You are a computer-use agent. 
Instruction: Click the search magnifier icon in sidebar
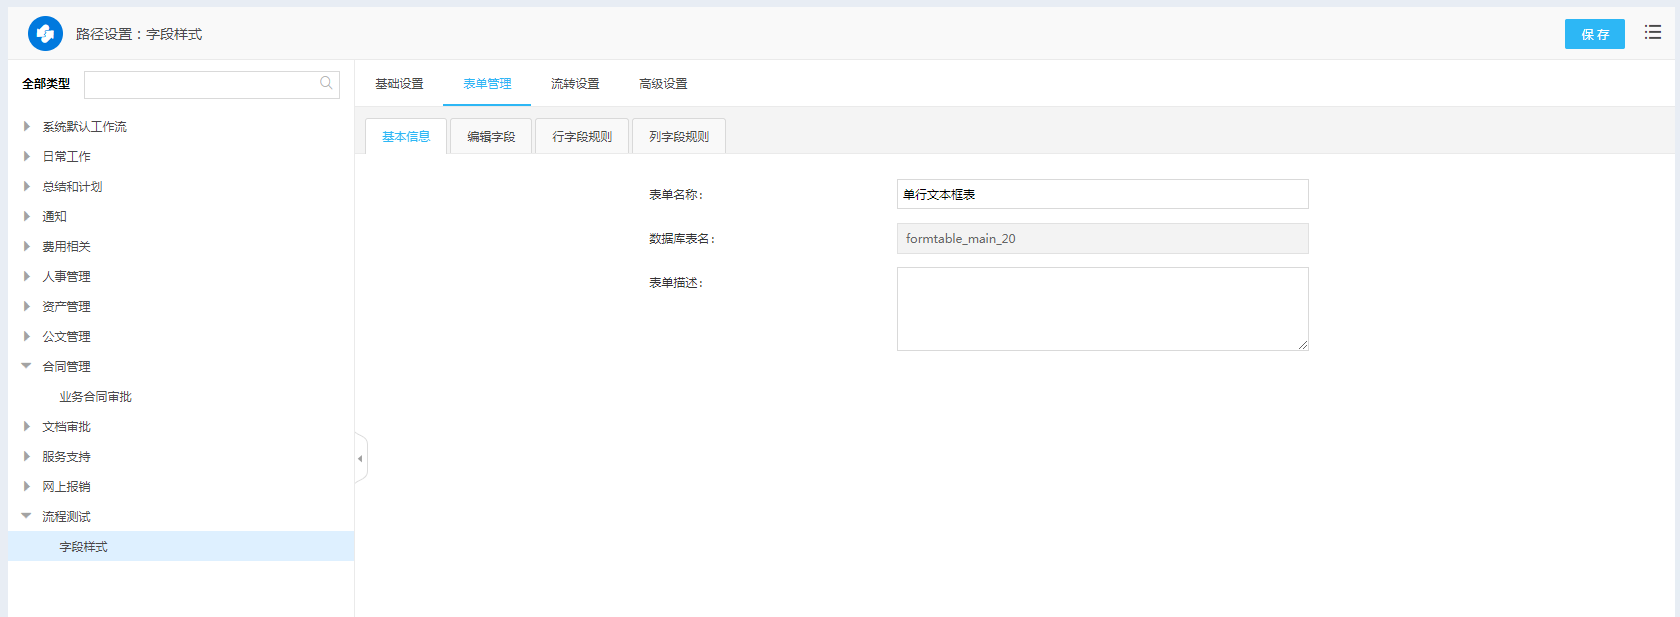click(326, 84)
